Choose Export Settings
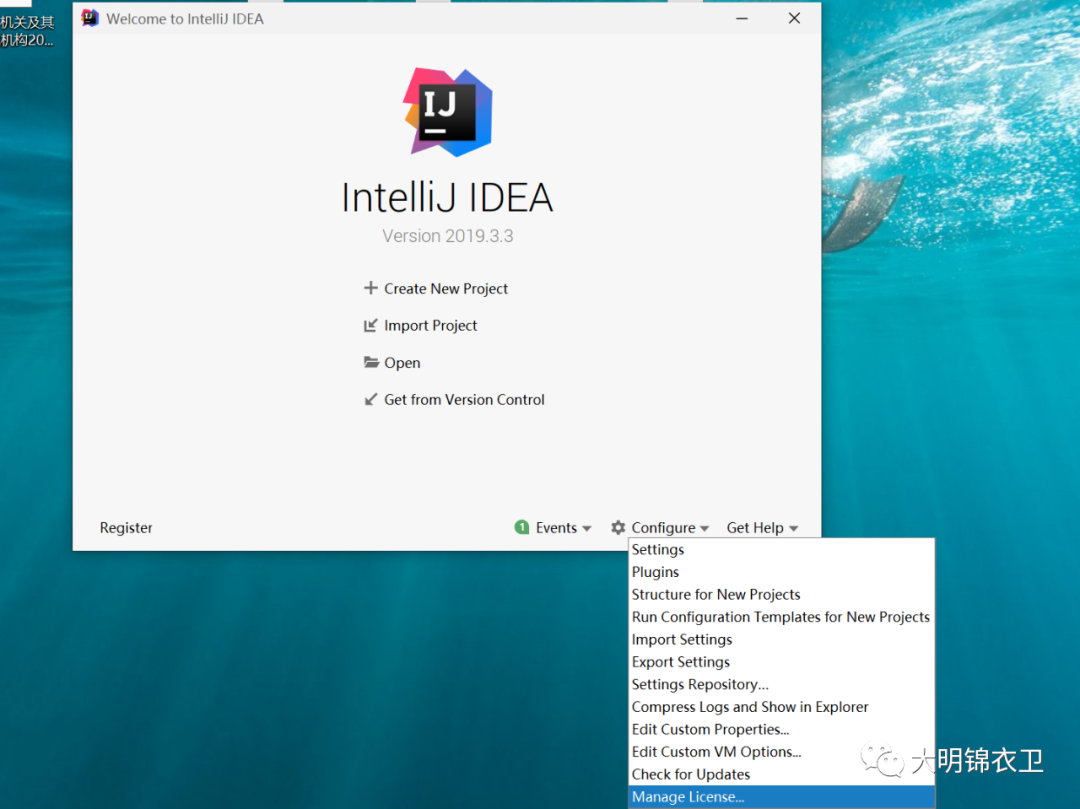The image size is (1080, 809). coord(782,662)
